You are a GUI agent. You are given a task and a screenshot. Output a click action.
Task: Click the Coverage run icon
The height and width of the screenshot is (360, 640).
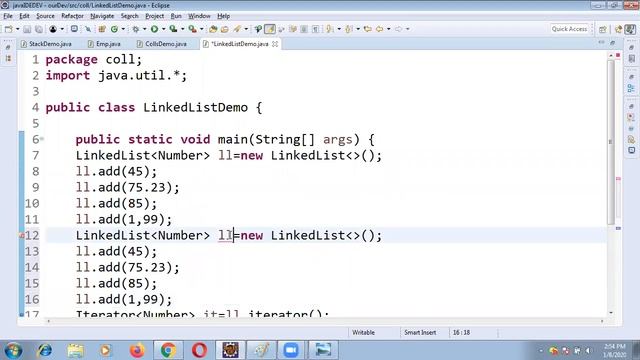173,29
